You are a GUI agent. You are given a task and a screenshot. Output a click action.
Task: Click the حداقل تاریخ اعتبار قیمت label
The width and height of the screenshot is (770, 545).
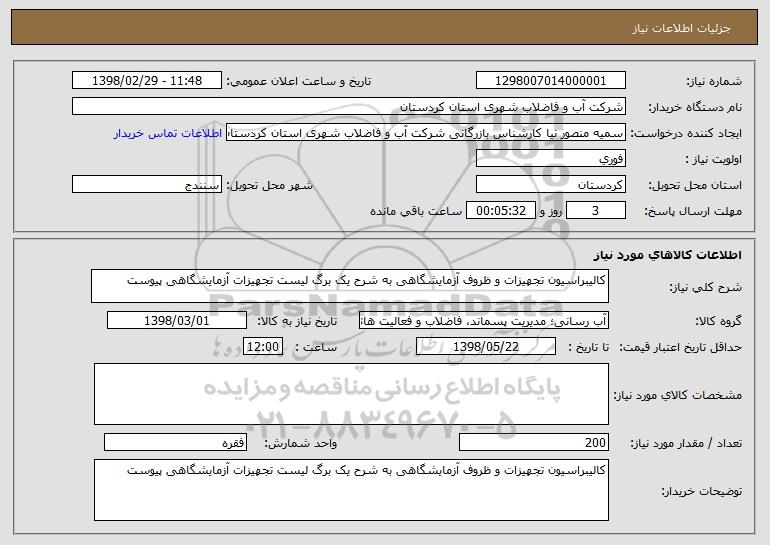click(681, 348)
